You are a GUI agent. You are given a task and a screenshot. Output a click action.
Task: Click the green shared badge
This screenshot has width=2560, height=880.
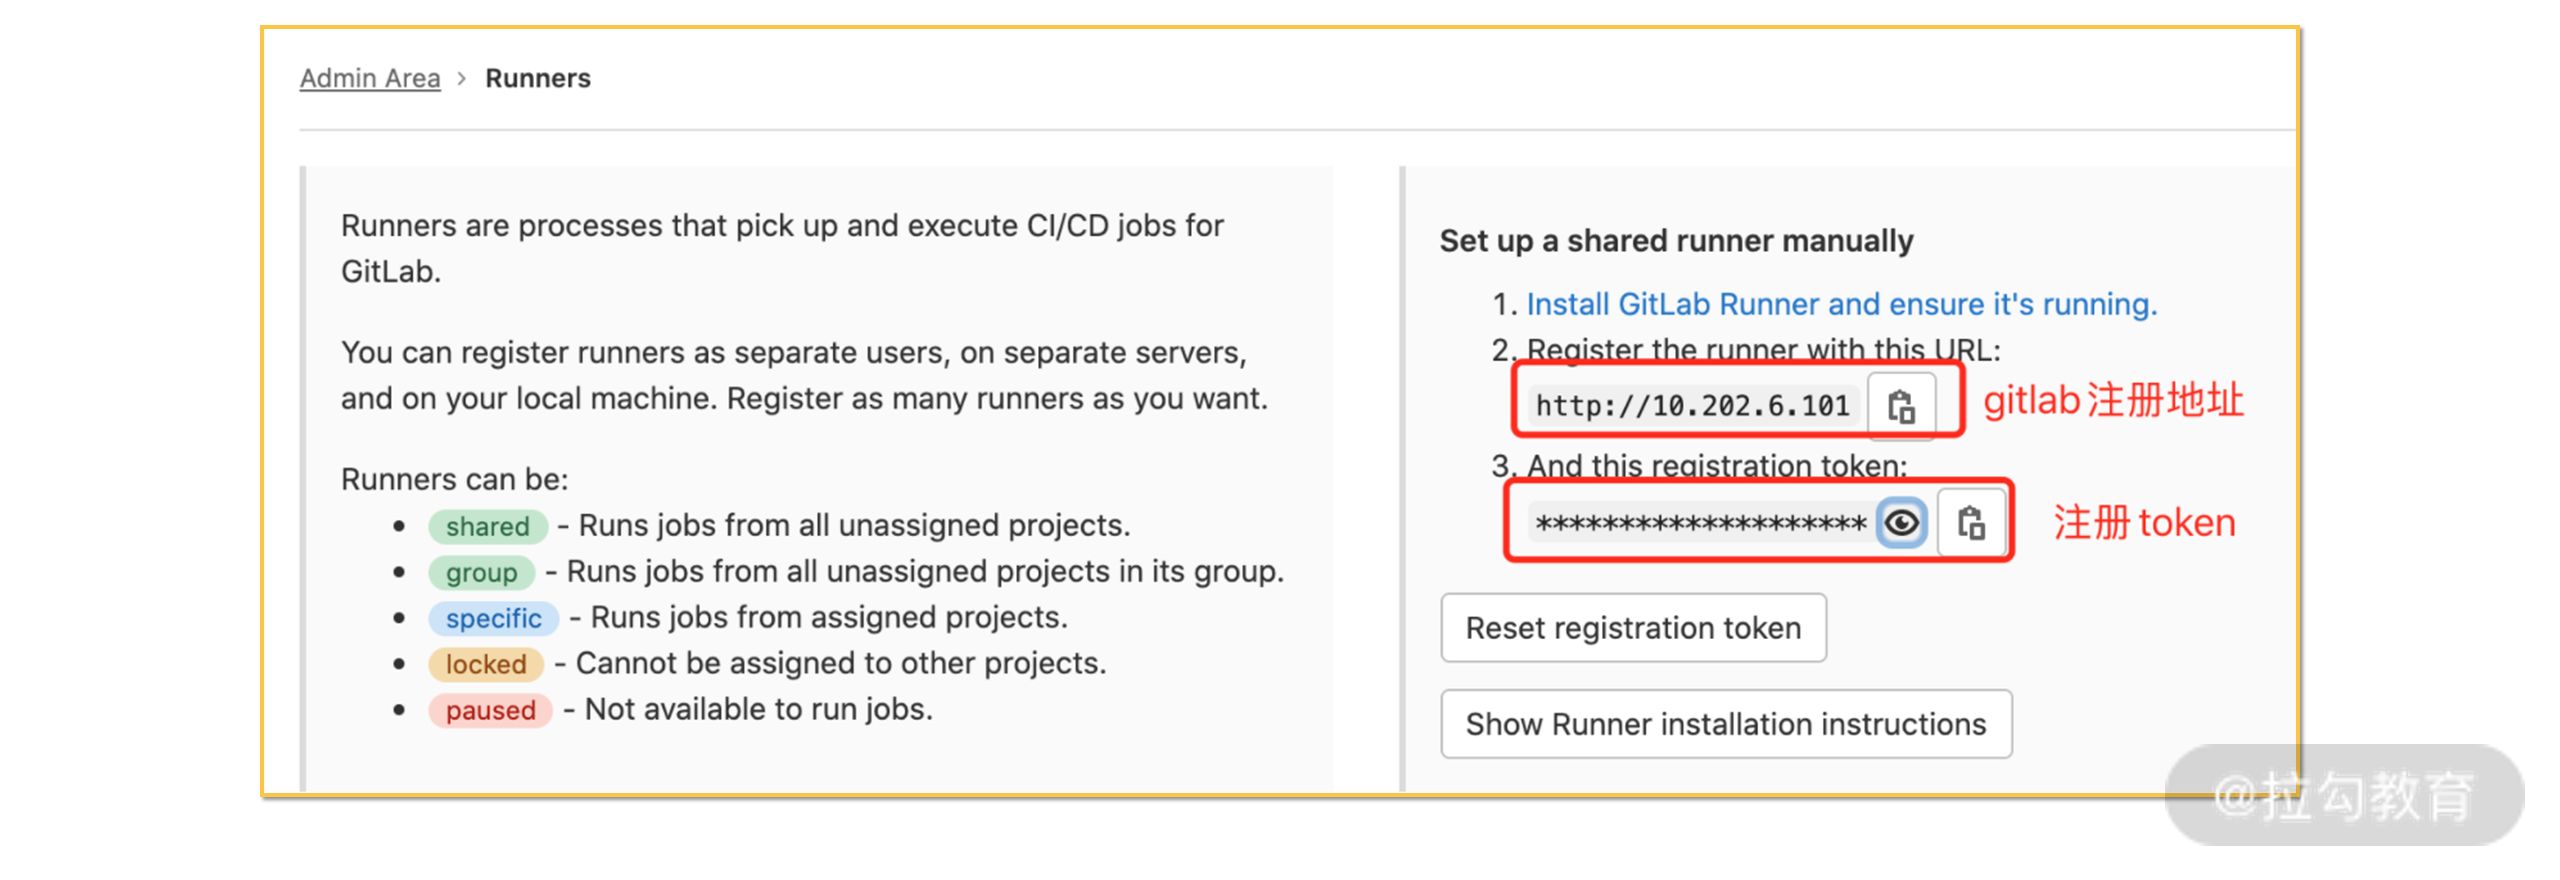[x=487, y=526]
